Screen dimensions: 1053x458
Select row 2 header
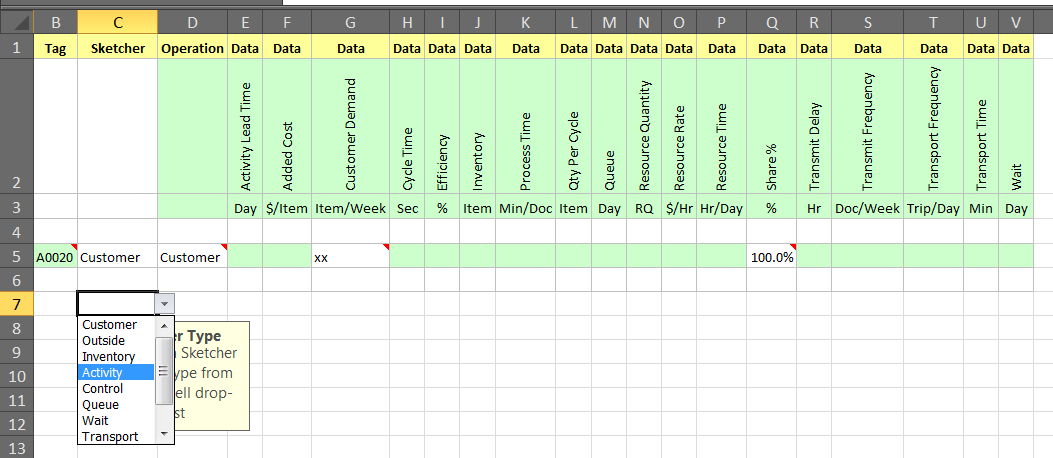point(16,126)
